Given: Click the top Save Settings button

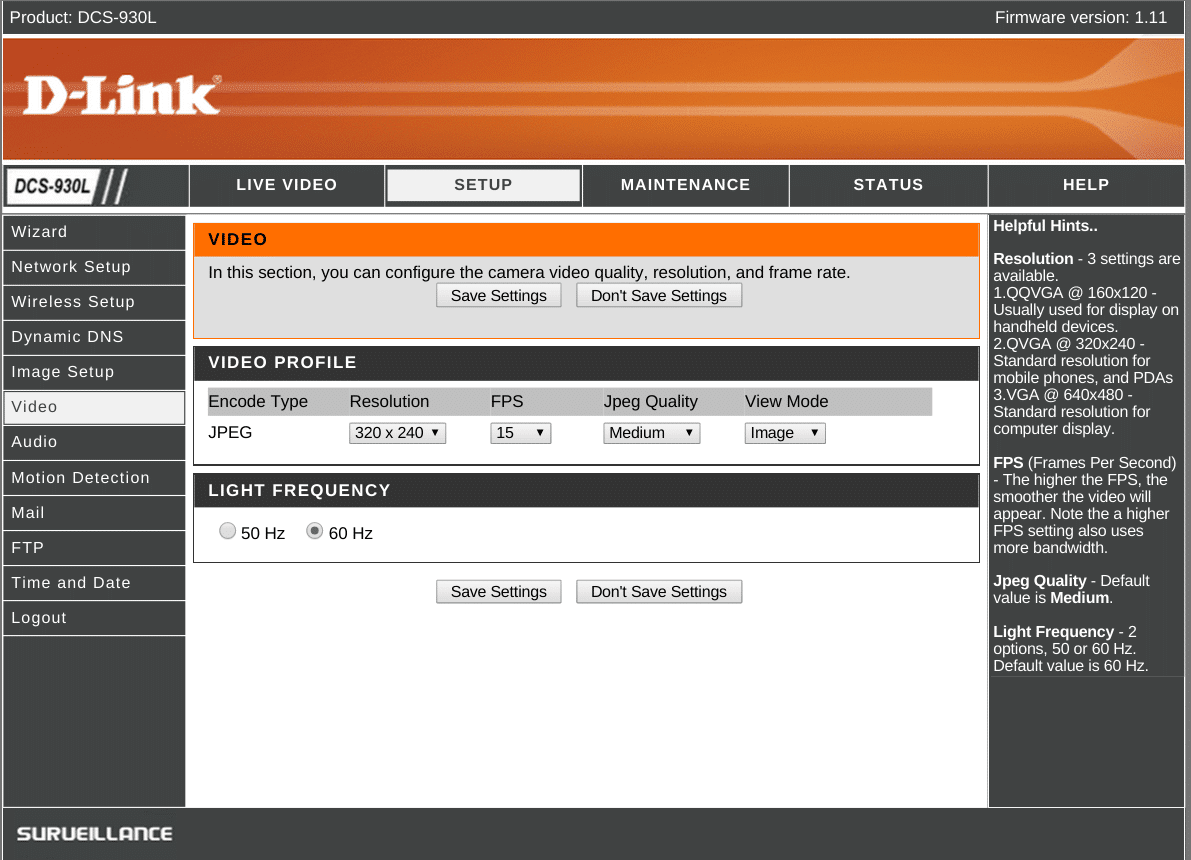Looking at the screenshot, I should [498, 296].
